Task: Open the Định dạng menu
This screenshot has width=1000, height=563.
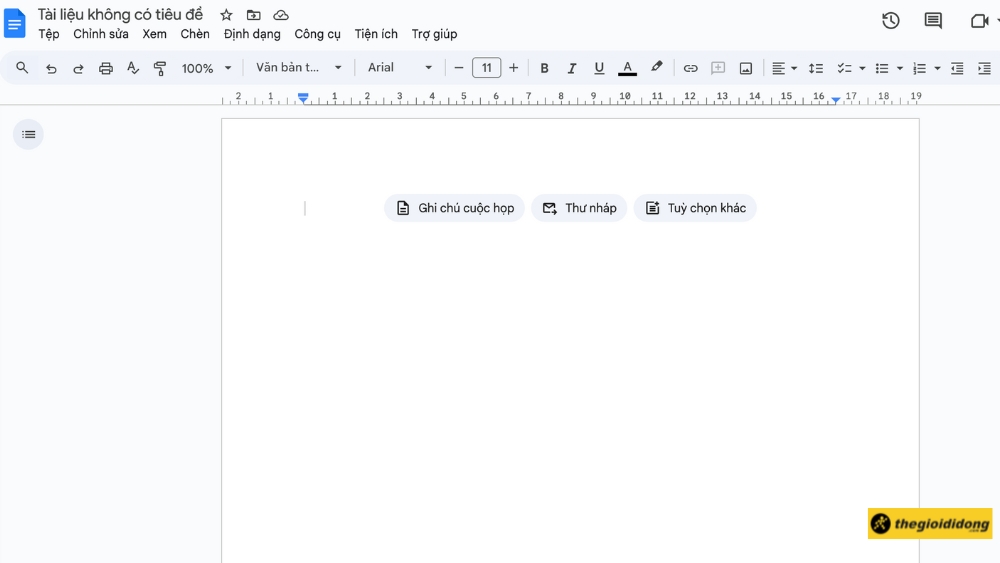Action: coord(252,34)
